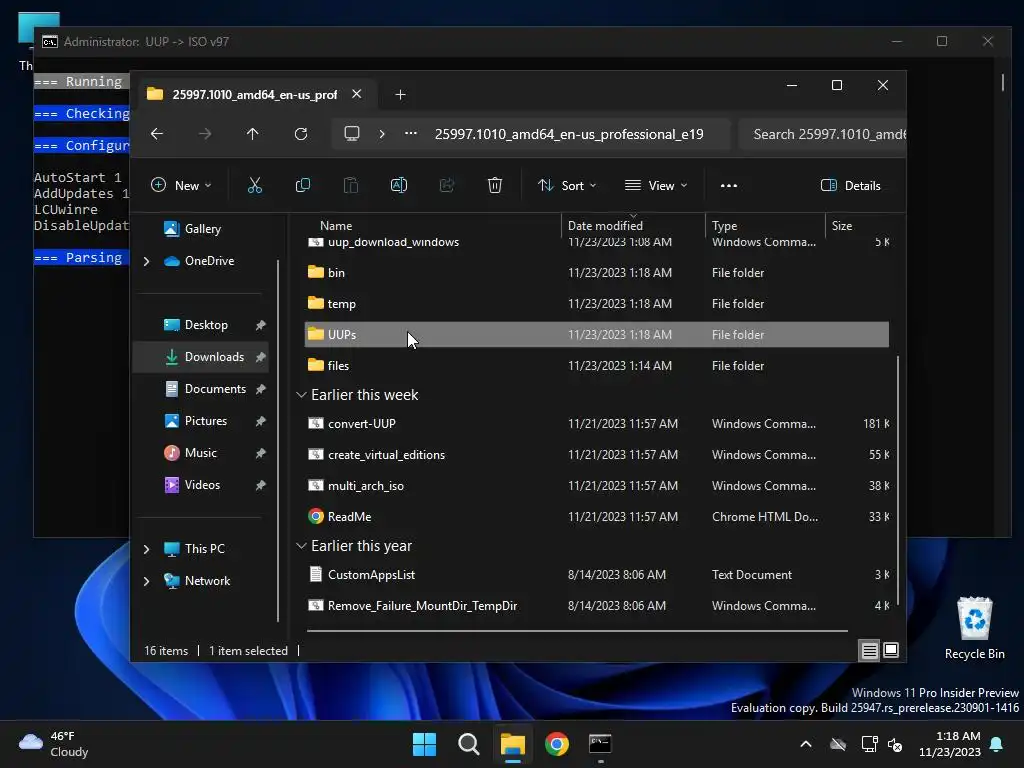Viewport: 1024px width, 768px height.
Task: Click the Cut scissors icon
Action: coord(255,185)
